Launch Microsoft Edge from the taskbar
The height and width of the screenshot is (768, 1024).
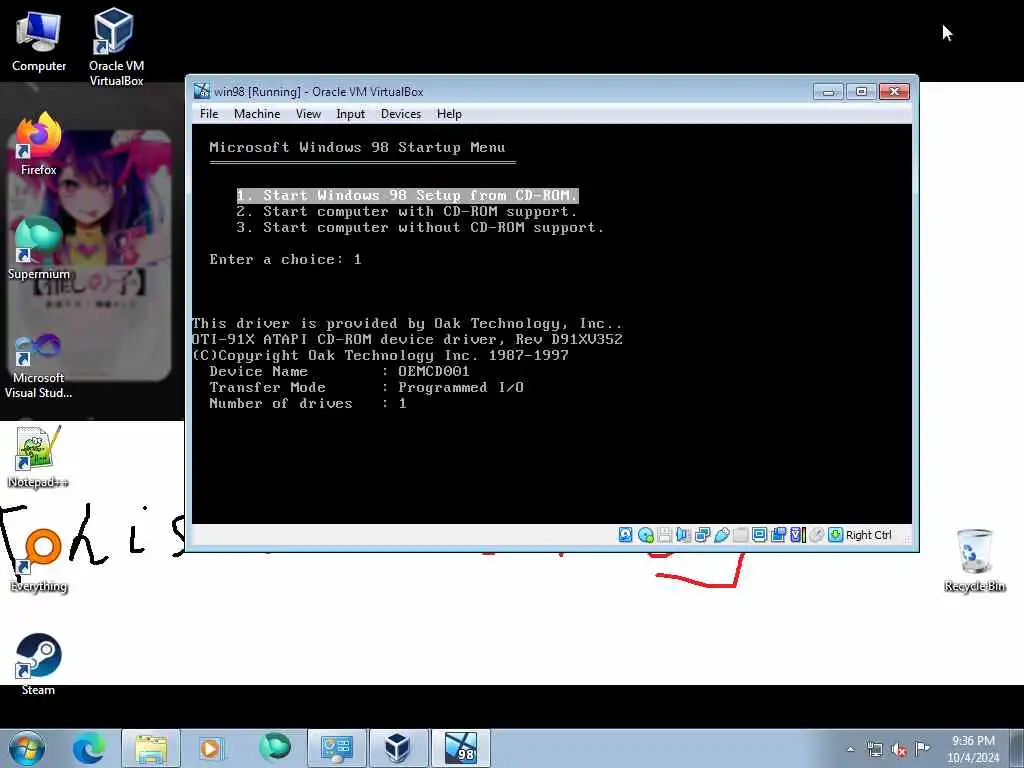click(x=88, y=748)
